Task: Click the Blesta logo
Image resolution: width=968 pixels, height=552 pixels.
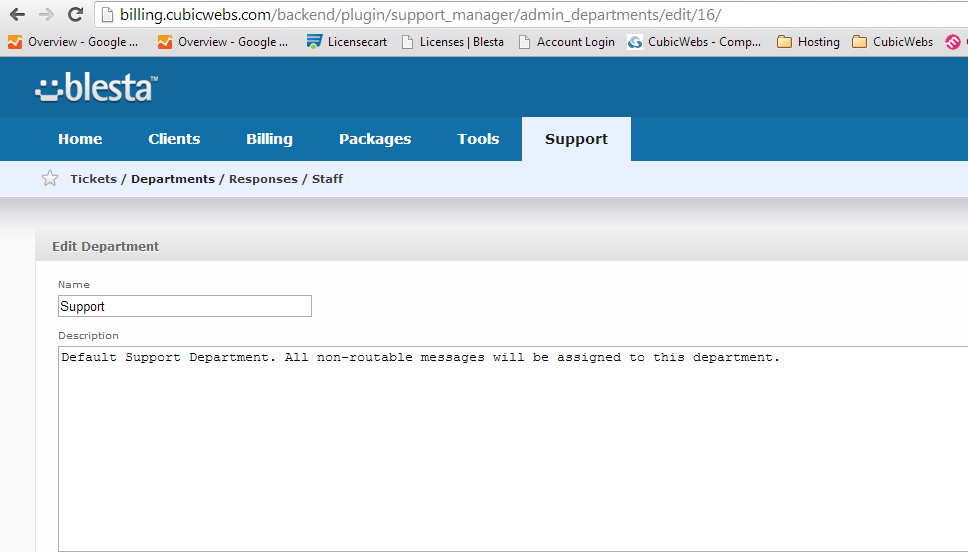Action: click(96, 87)
